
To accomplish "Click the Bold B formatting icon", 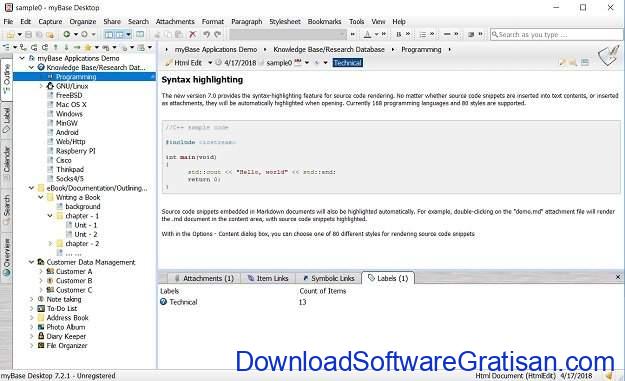I will point(398,35).
